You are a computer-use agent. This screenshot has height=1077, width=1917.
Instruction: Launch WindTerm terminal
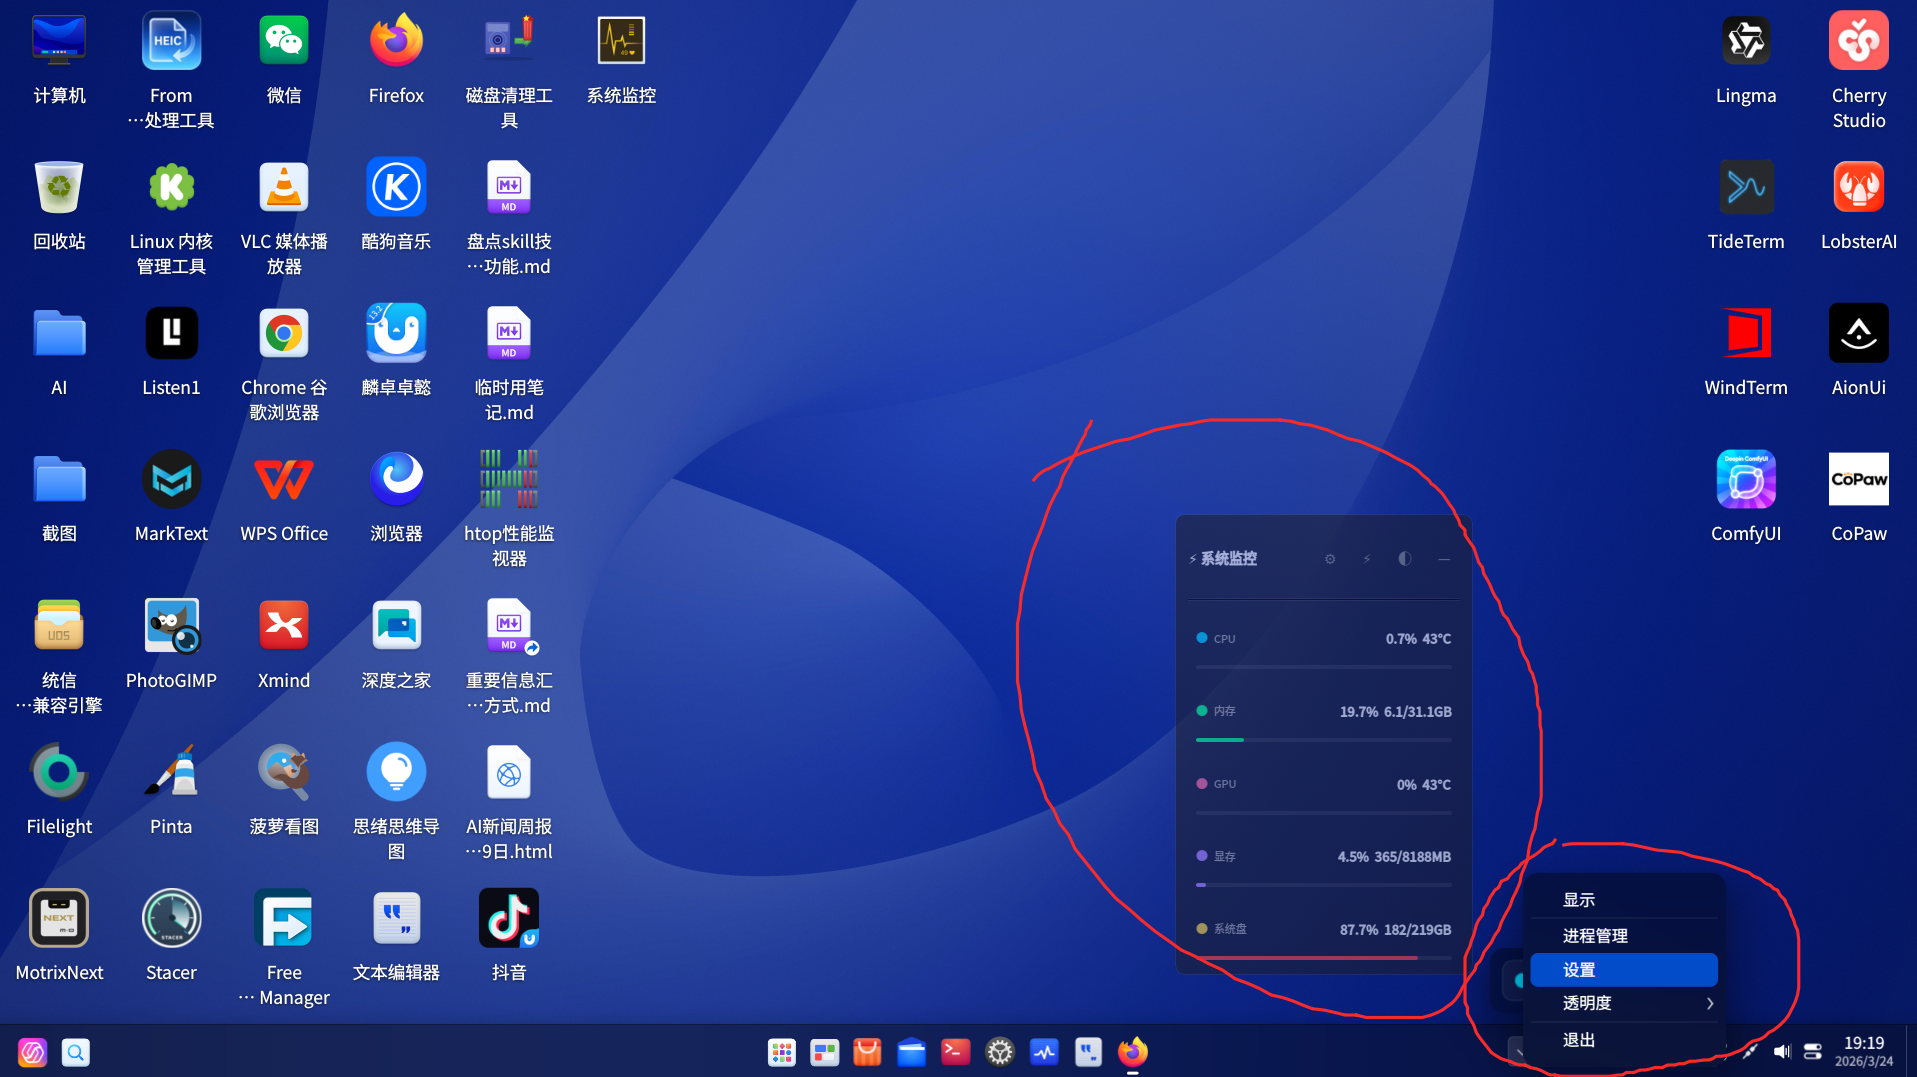pos(1745,333)
